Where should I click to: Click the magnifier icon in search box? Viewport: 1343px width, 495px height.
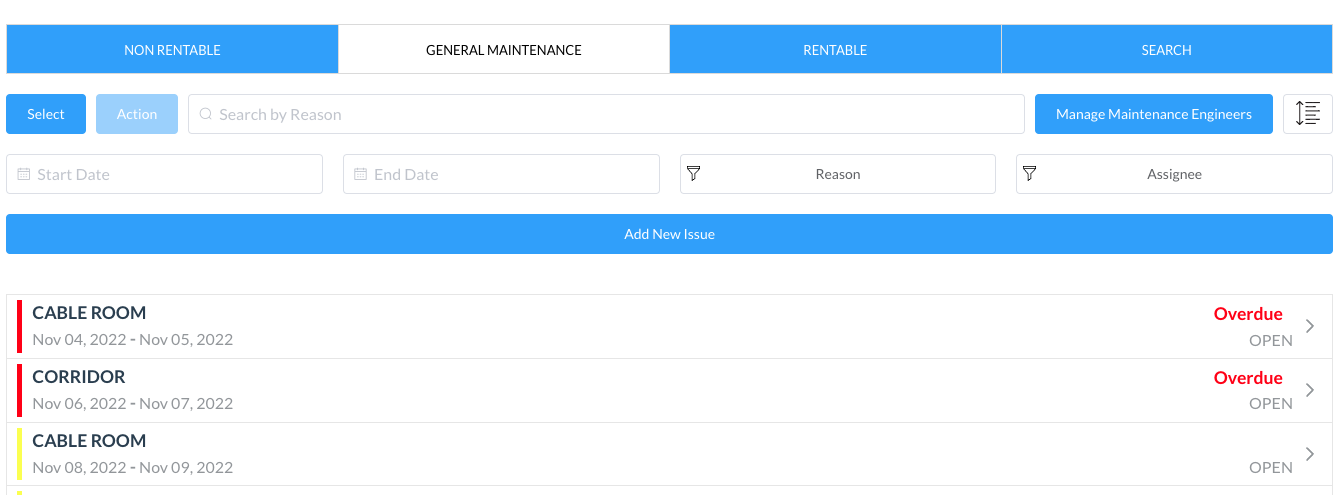point(206,114)
